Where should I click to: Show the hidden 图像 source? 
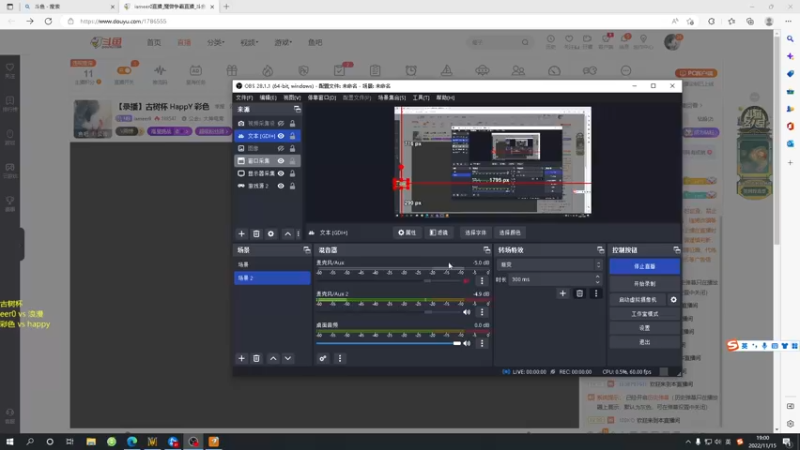(x=281, y=148)
